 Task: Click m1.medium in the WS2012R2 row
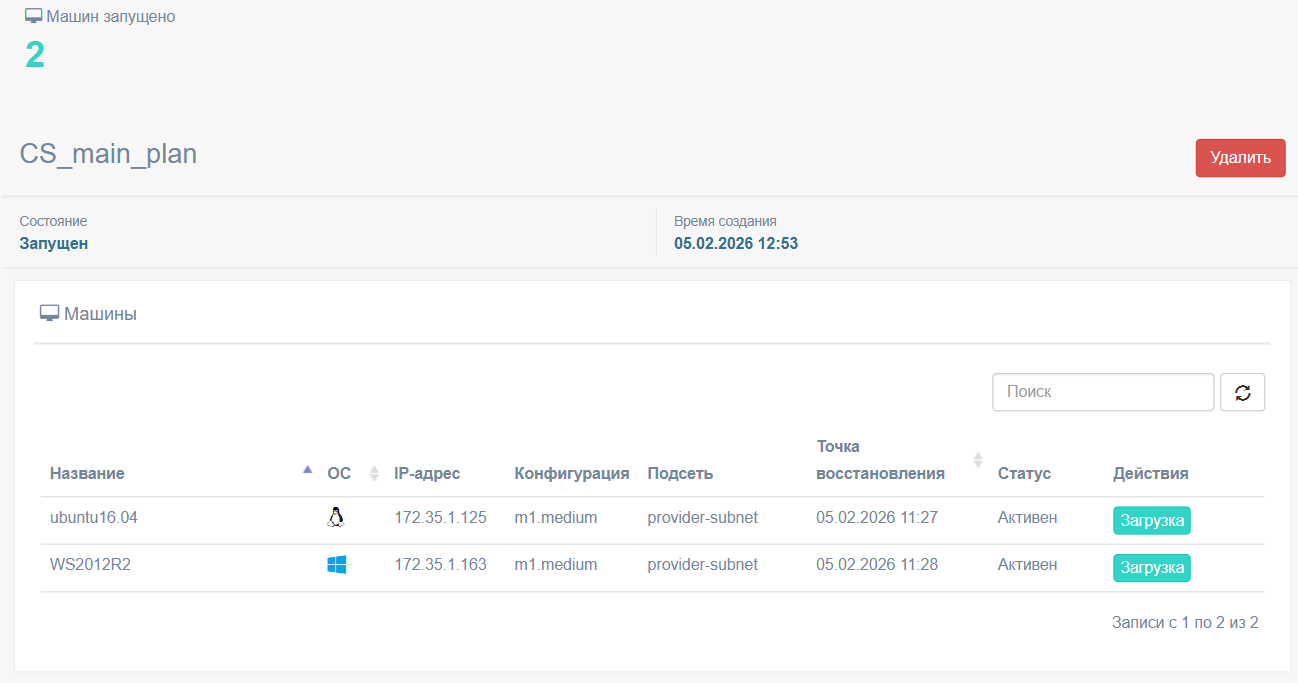point(556,564)
